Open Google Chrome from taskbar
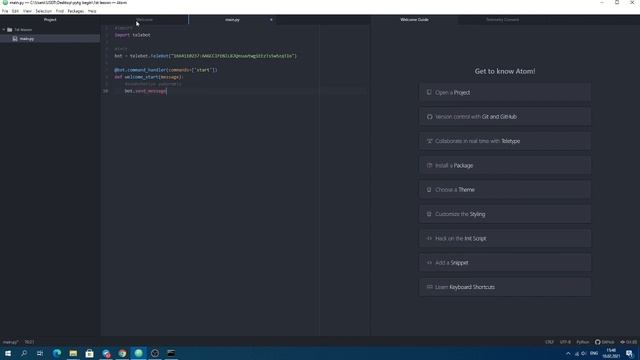This screenshot has width=640, height=360. pos(122,353)
